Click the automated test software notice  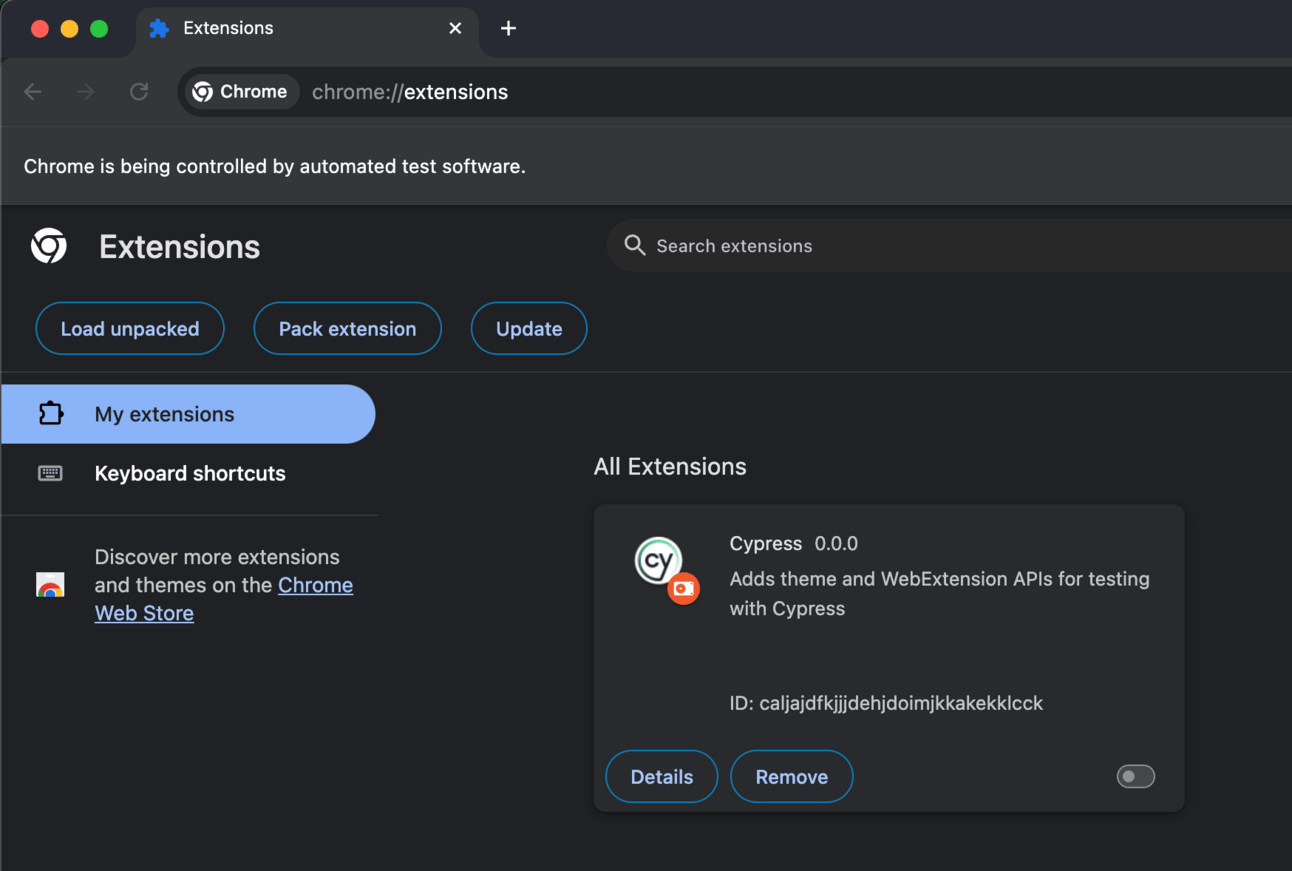tap(275, 166)
